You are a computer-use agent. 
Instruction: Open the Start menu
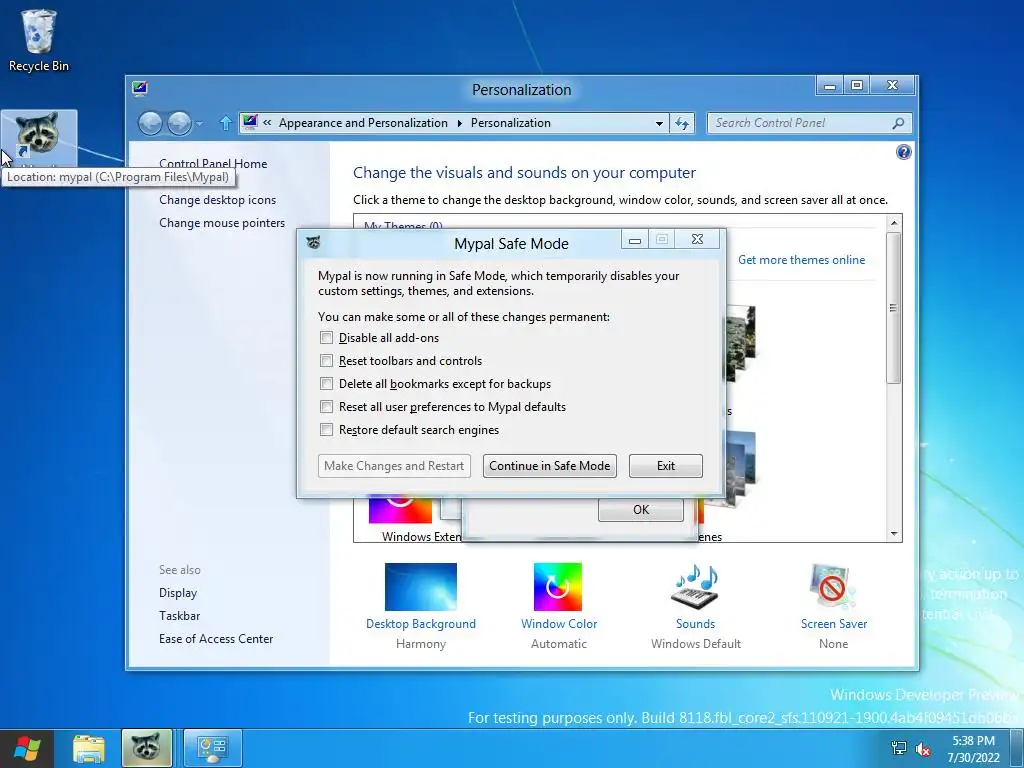click(x=26, y=748)
